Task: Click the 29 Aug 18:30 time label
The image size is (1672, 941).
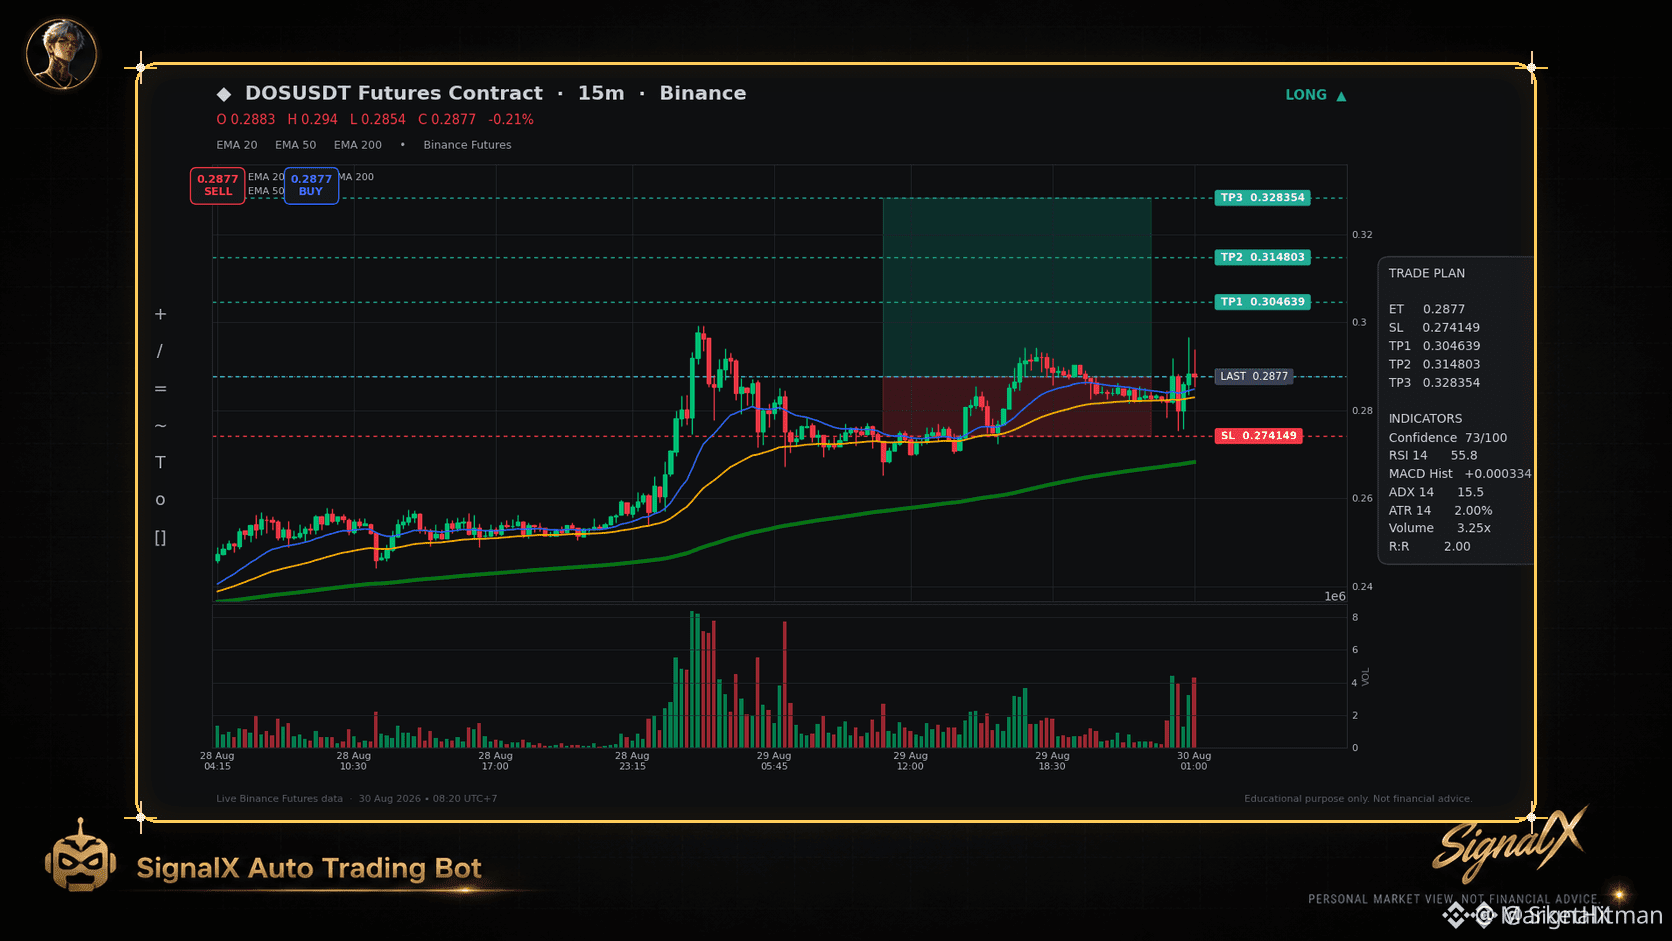Action: click(x=1052, y=761)
